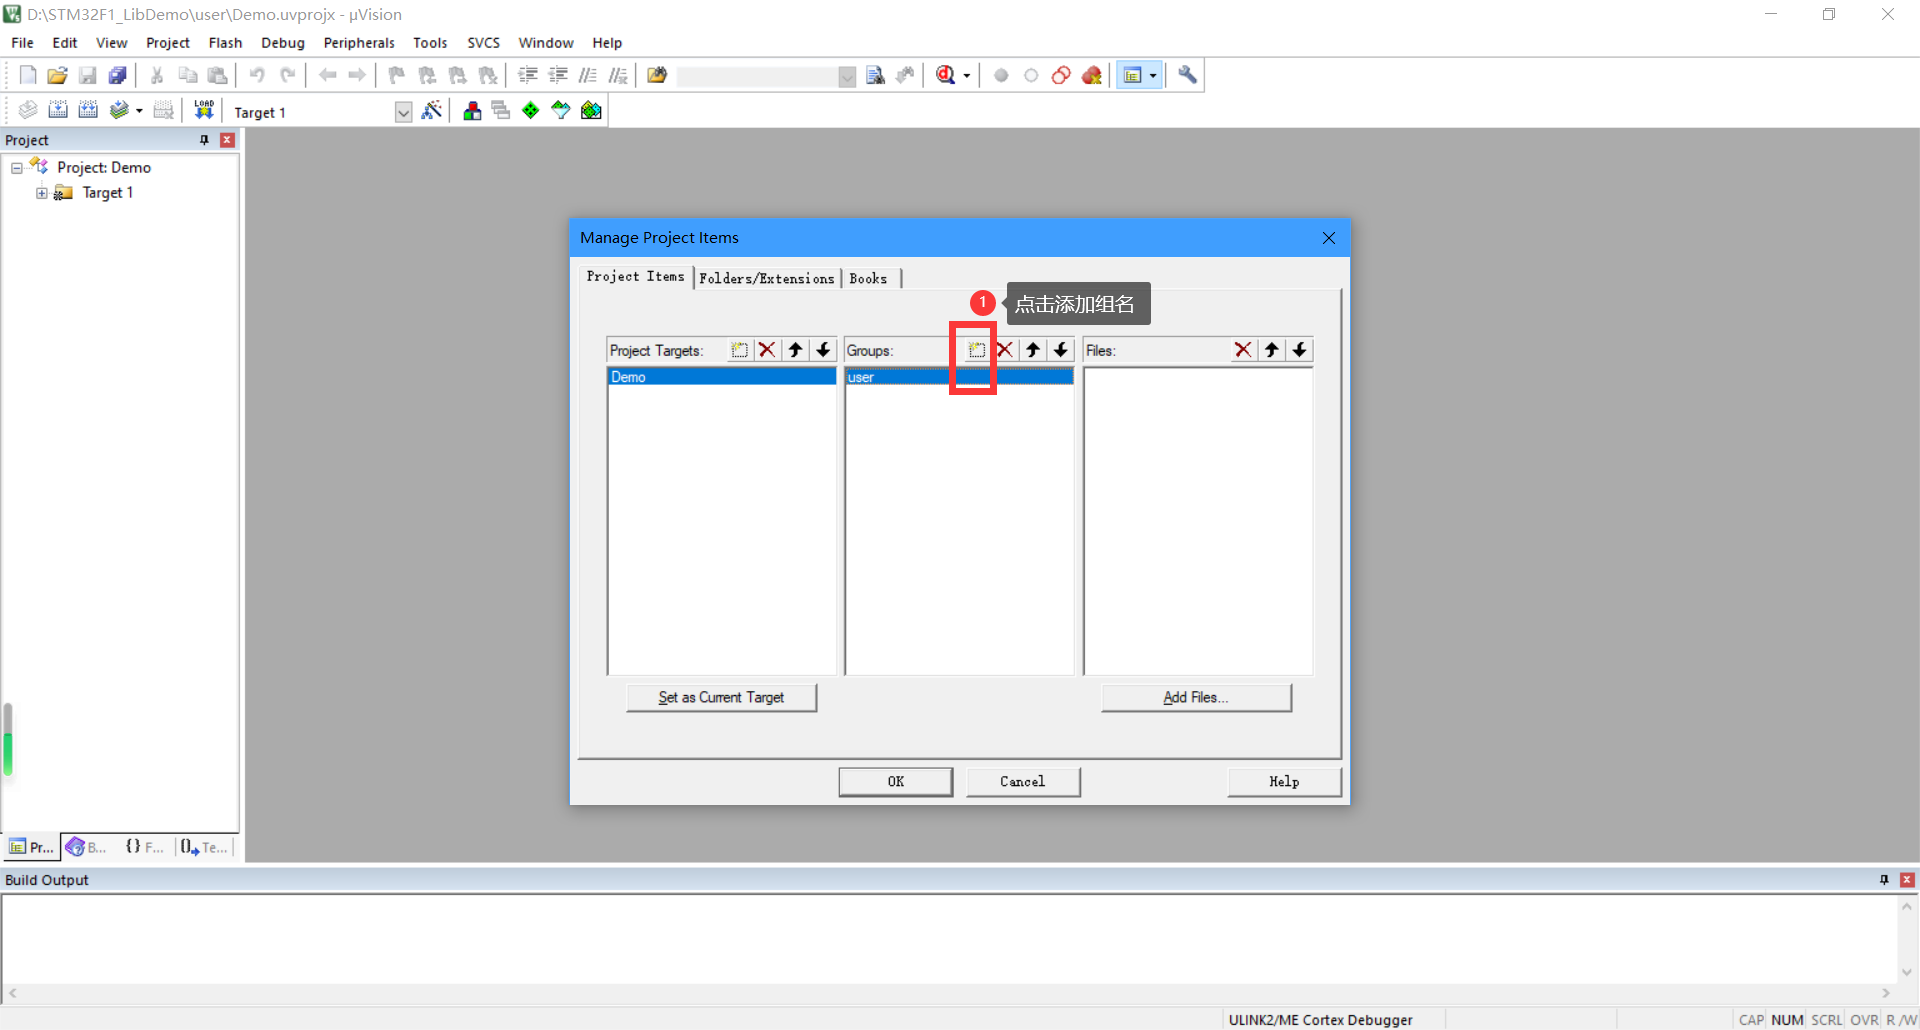Image resolution: width=1920 pixels, height=1030 pixels.
Task: Confirm dialog with OK button
Action: [x=895, y=781]
